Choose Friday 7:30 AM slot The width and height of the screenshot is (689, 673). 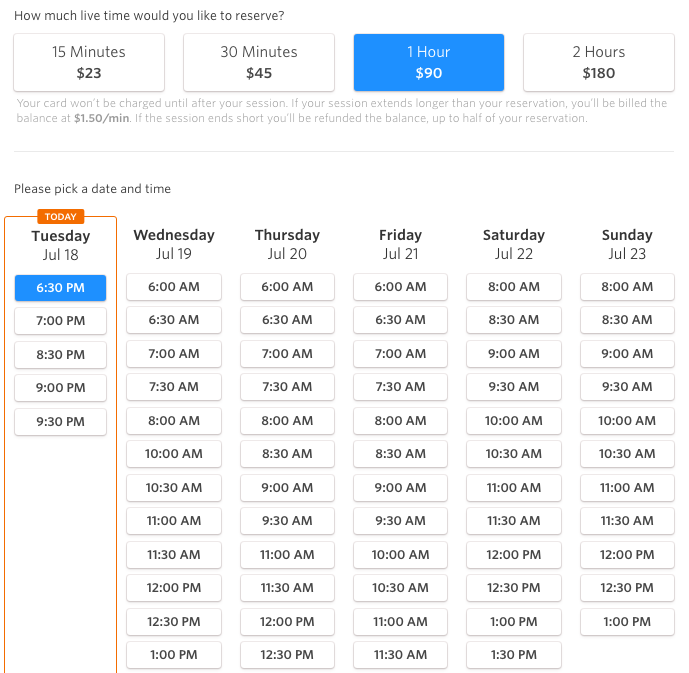tap(400, 387)
